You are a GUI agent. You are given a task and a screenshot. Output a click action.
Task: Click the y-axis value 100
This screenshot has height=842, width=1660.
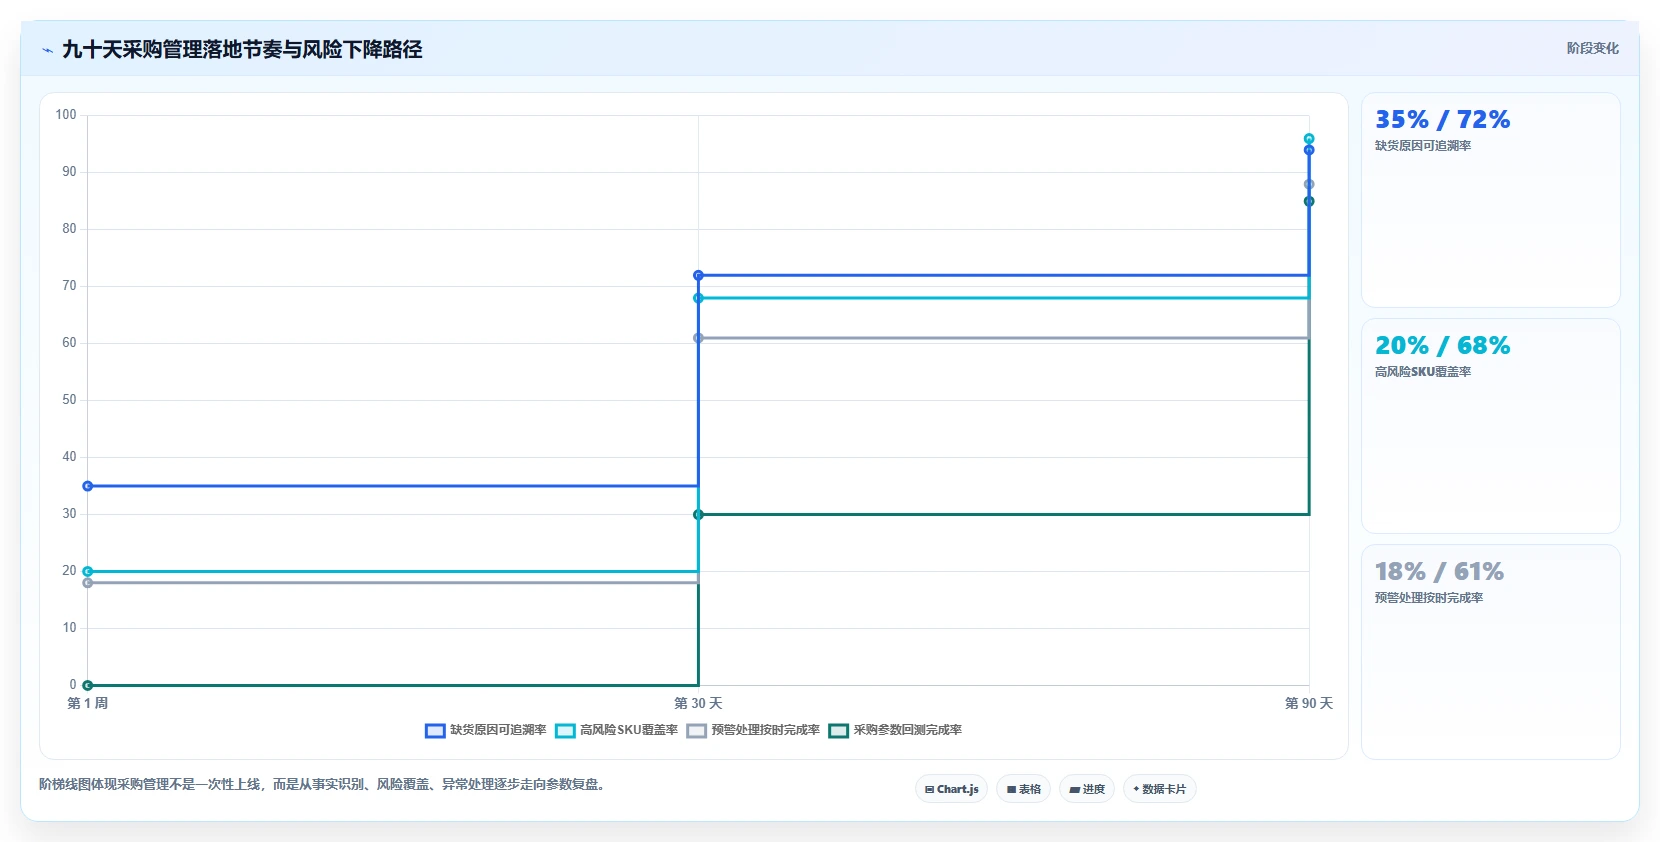pos(66,115)
